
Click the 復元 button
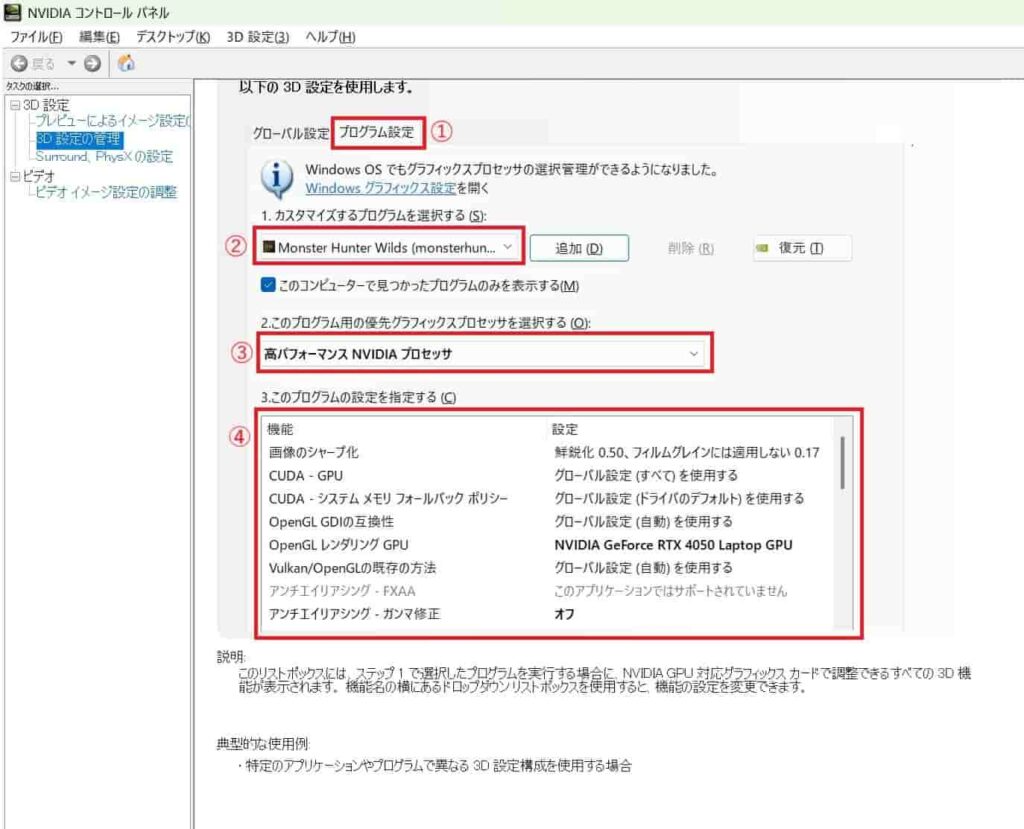click(802, 248)
